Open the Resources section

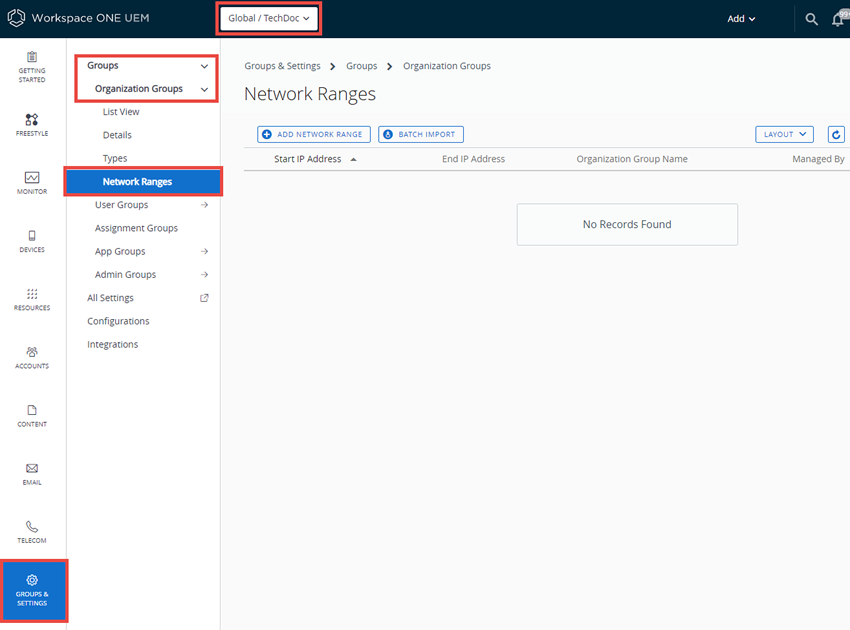pyautogui.click(x=32, y=299)
